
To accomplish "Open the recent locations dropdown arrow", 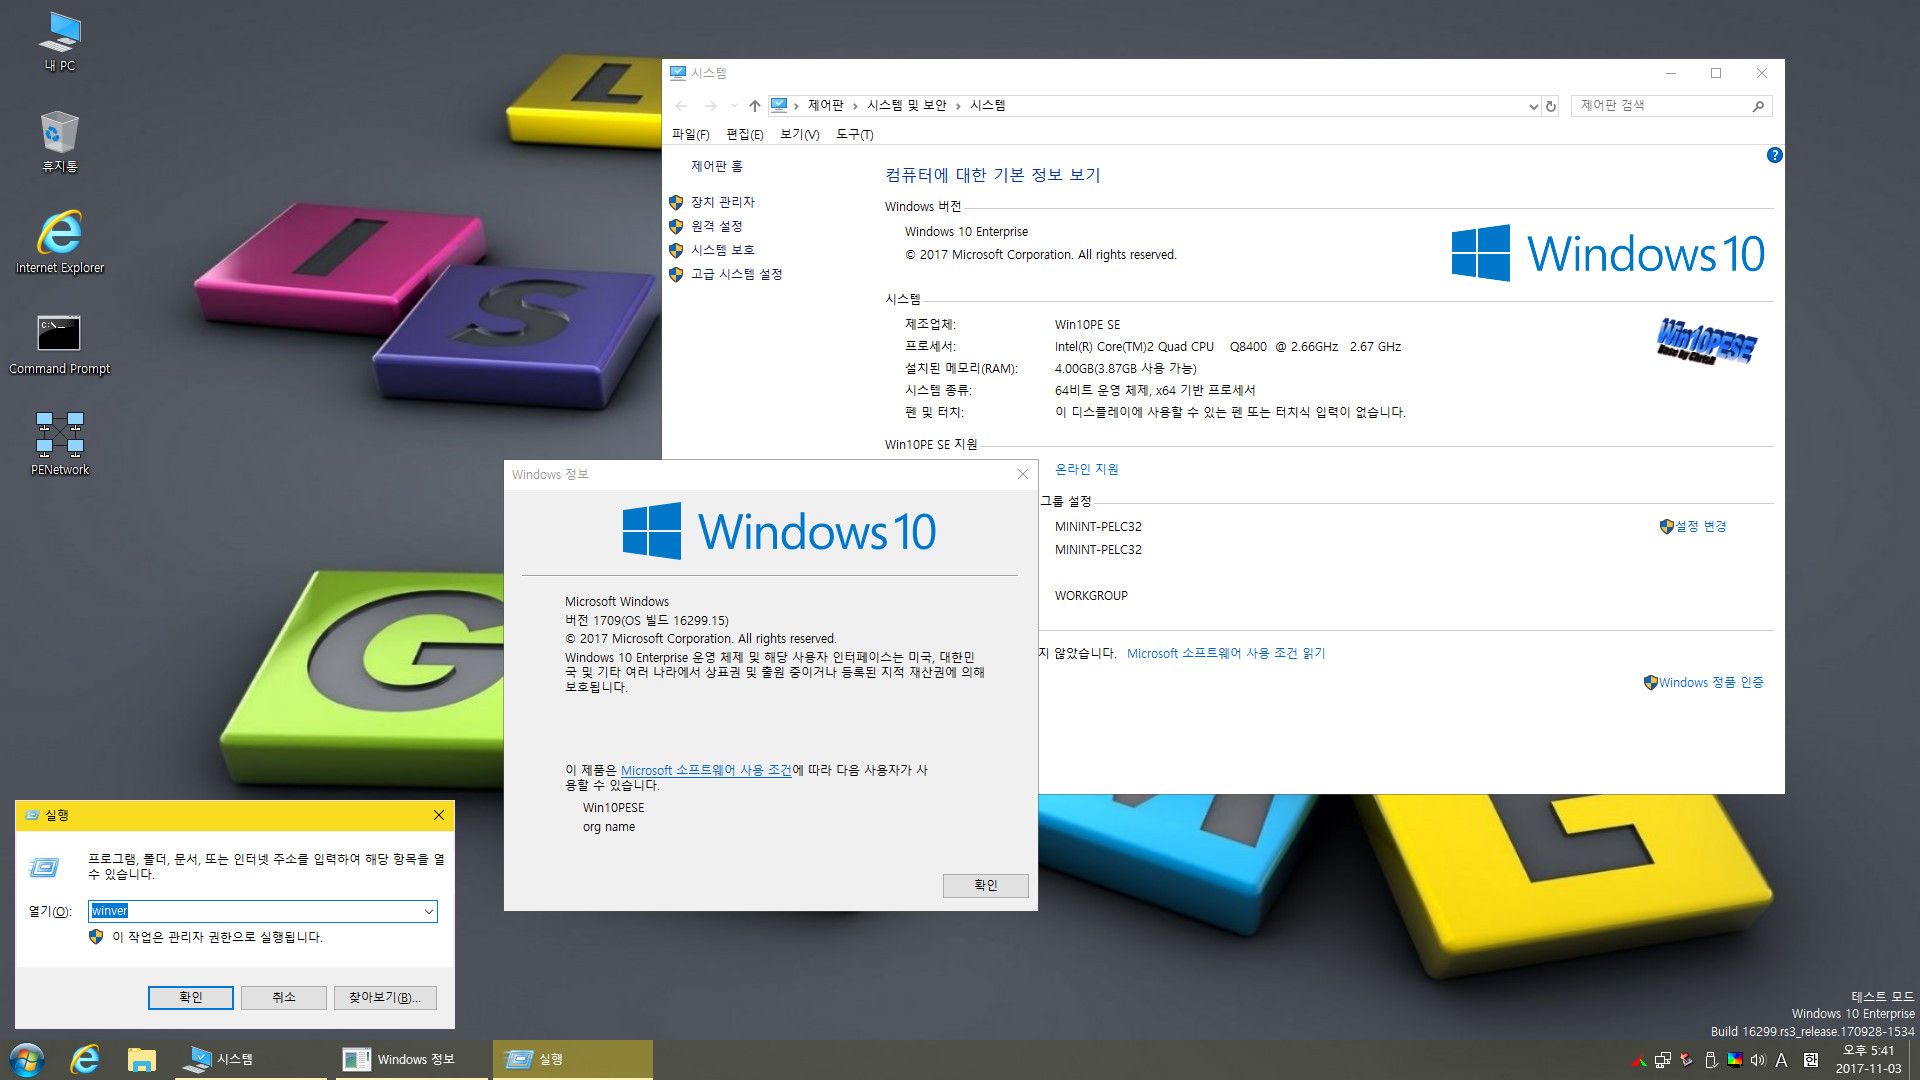I will 734,106.
